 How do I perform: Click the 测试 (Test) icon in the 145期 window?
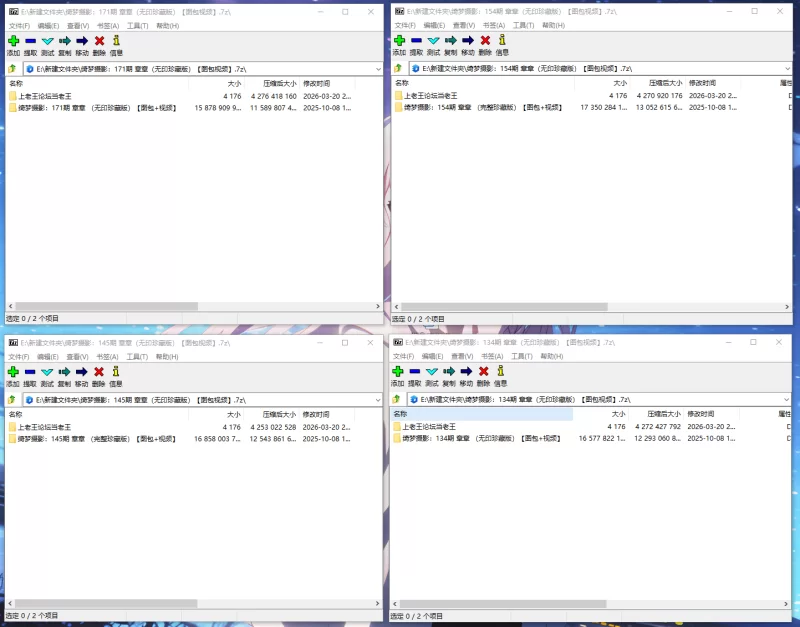point(47,372)
